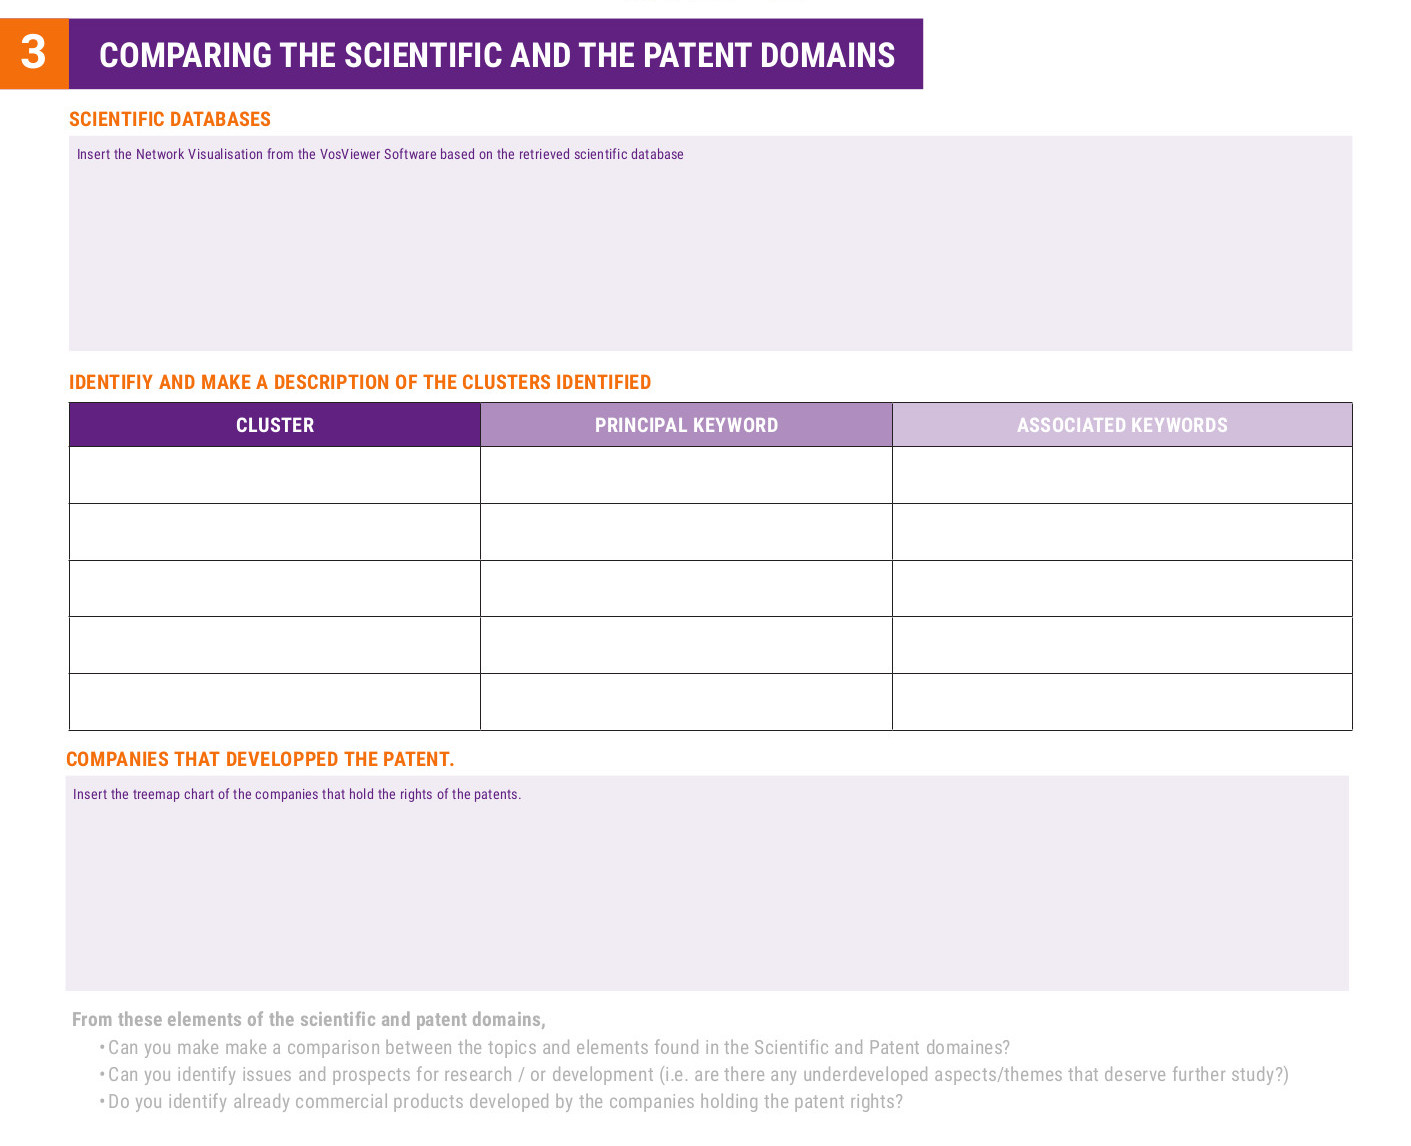Select the PRINCIPAL KEYWORD column header

pyautogui.click(x=686, y=425)
